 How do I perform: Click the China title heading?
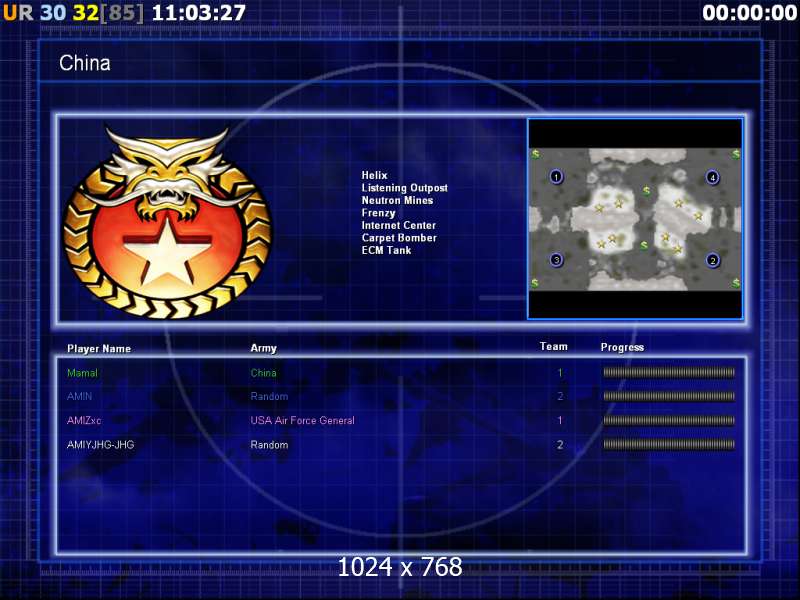click(85, 63)
